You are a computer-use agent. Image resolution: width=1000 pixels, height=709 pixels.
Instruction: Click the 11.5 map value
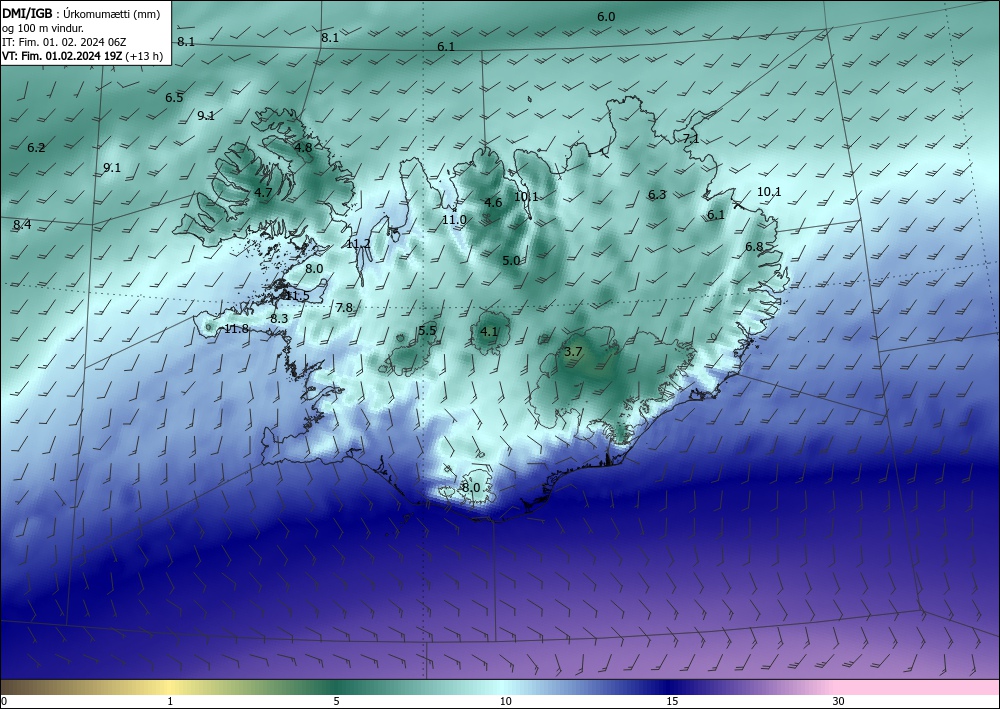(x=297, y=296)
